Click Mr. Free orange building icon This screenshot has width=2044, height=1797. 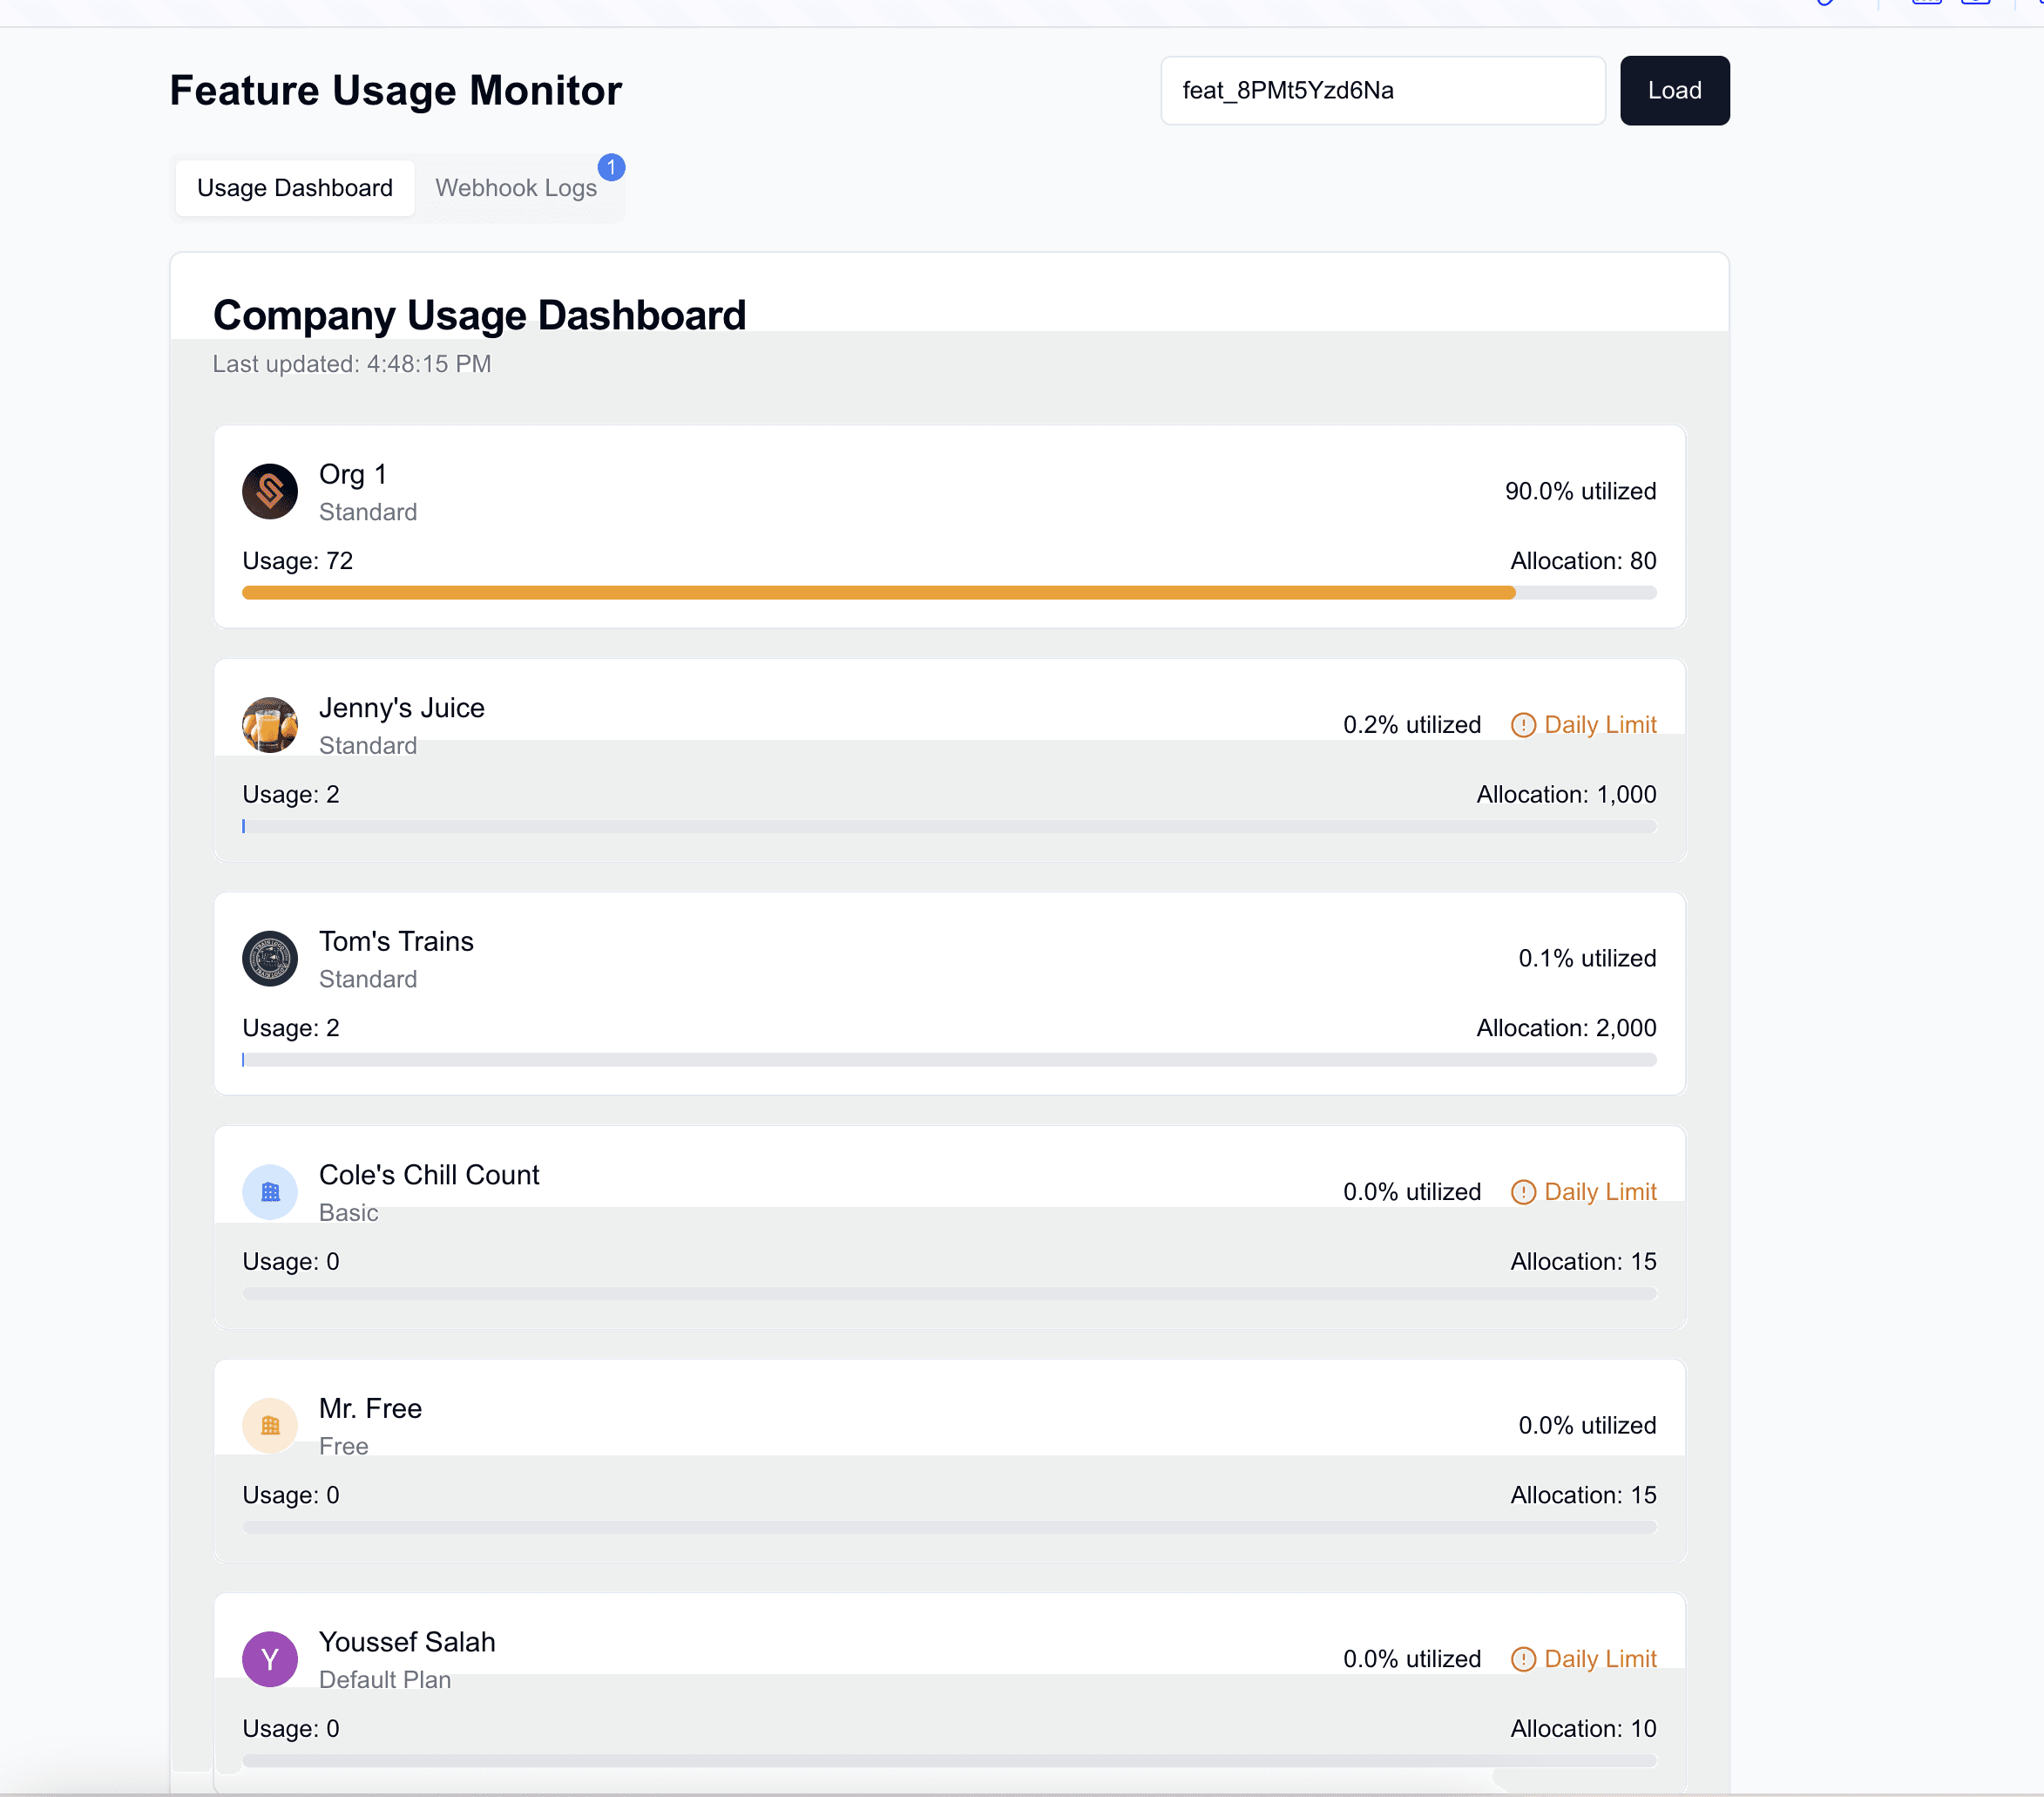(x=269, y=1425)
